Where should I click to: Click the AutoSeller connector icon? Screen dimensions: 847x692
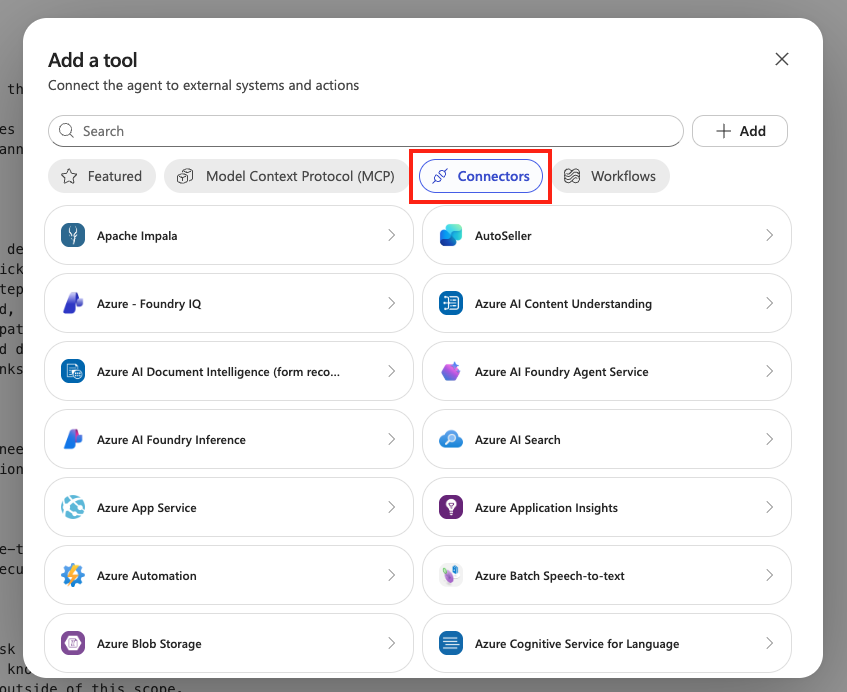point(451,236)
